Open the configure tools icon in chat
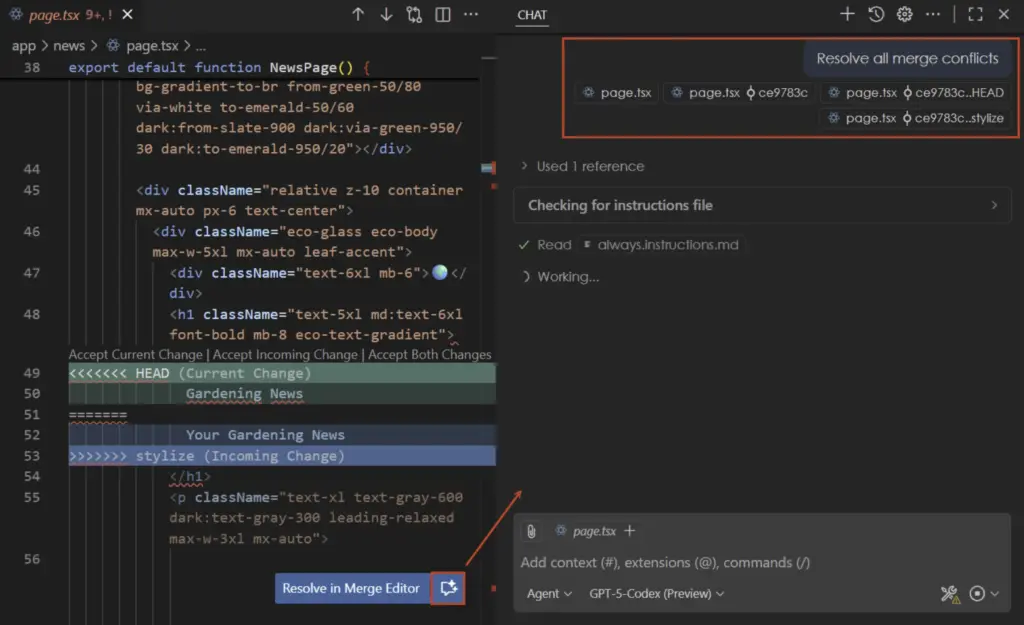 click(949, 594)
